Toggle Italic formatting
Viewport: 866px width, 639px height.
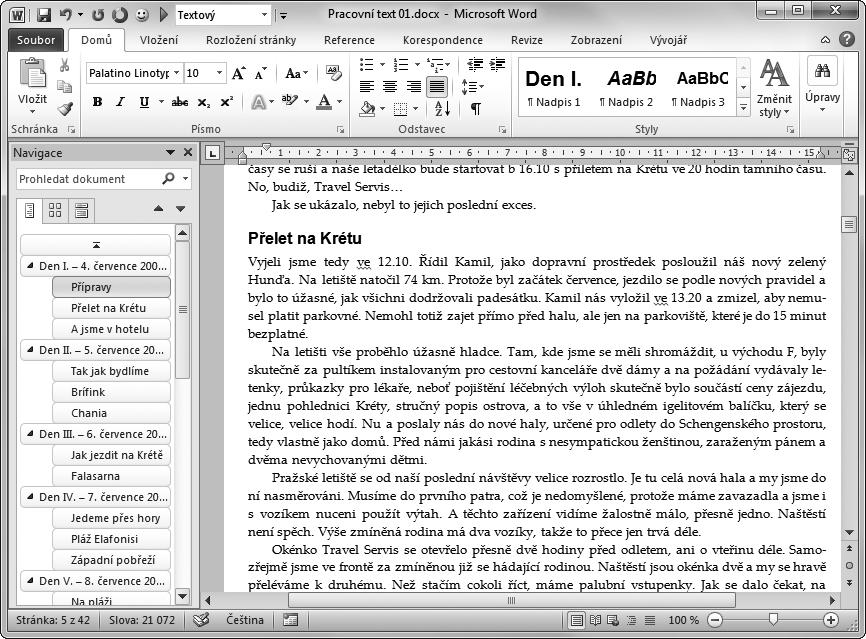click(120, 102)
